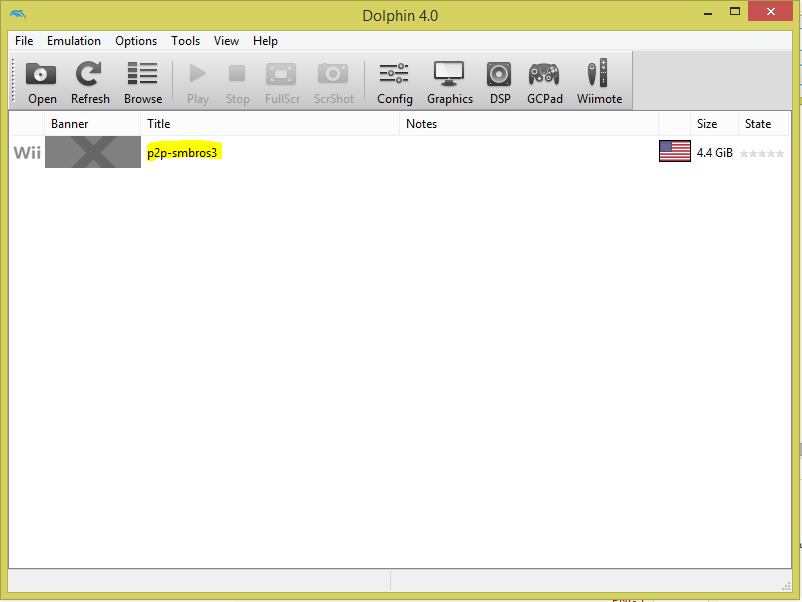Viewport: 802px width, 602px height.
Task: Open the View menu
Action: click(x=226, y=41)
